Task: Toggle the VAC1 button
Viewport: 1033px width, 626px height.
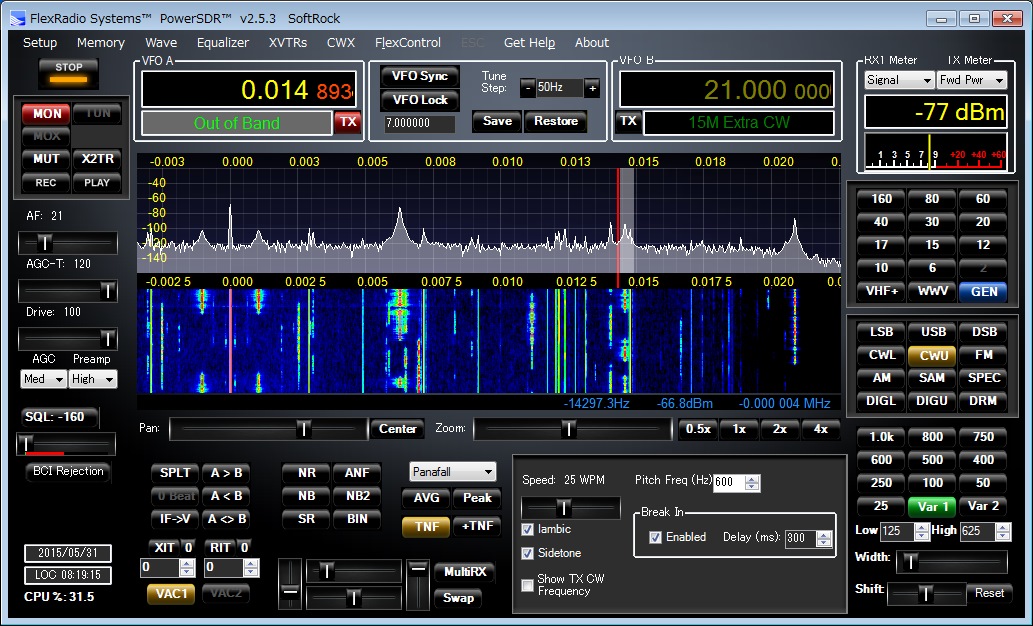Action: [171, 594]
